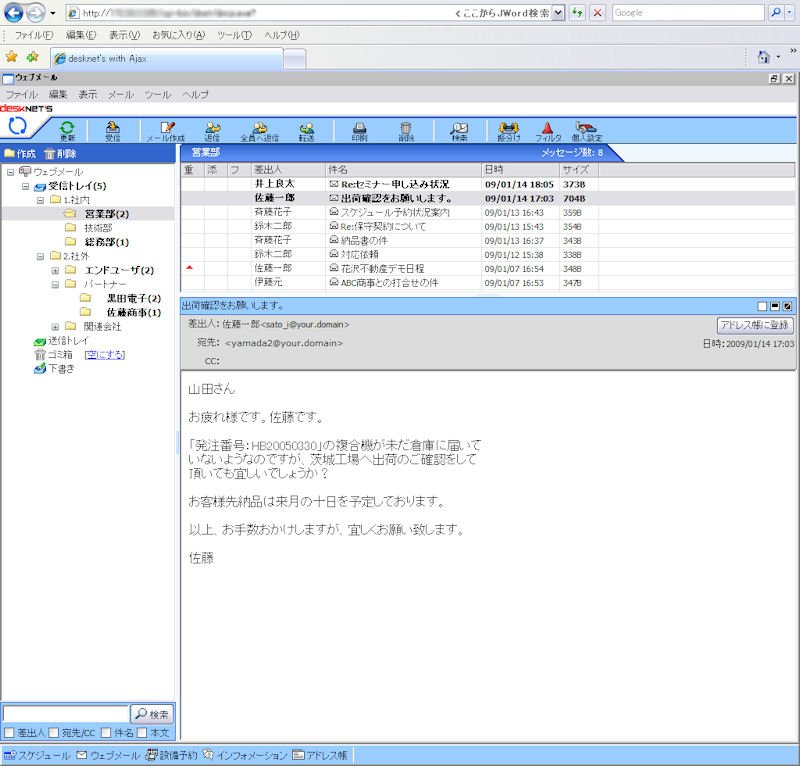The width and height of the screenshot is (800, 766).
Task: Click browser refresh green arrows icon
Action: tap(577, 13)
